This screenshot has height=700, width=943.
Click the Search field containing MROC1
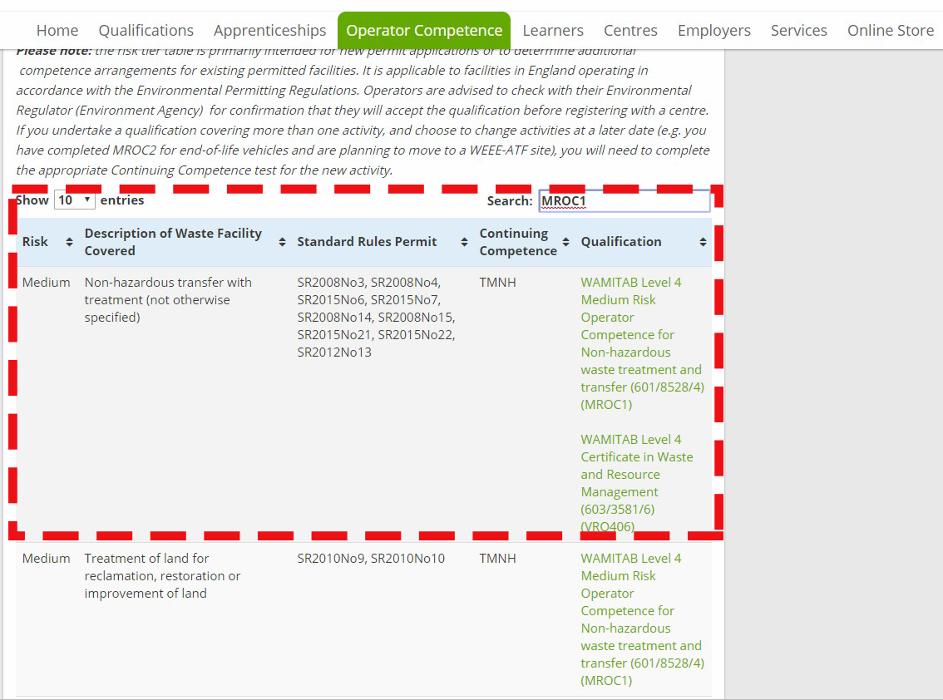click(x=624, y=201)
